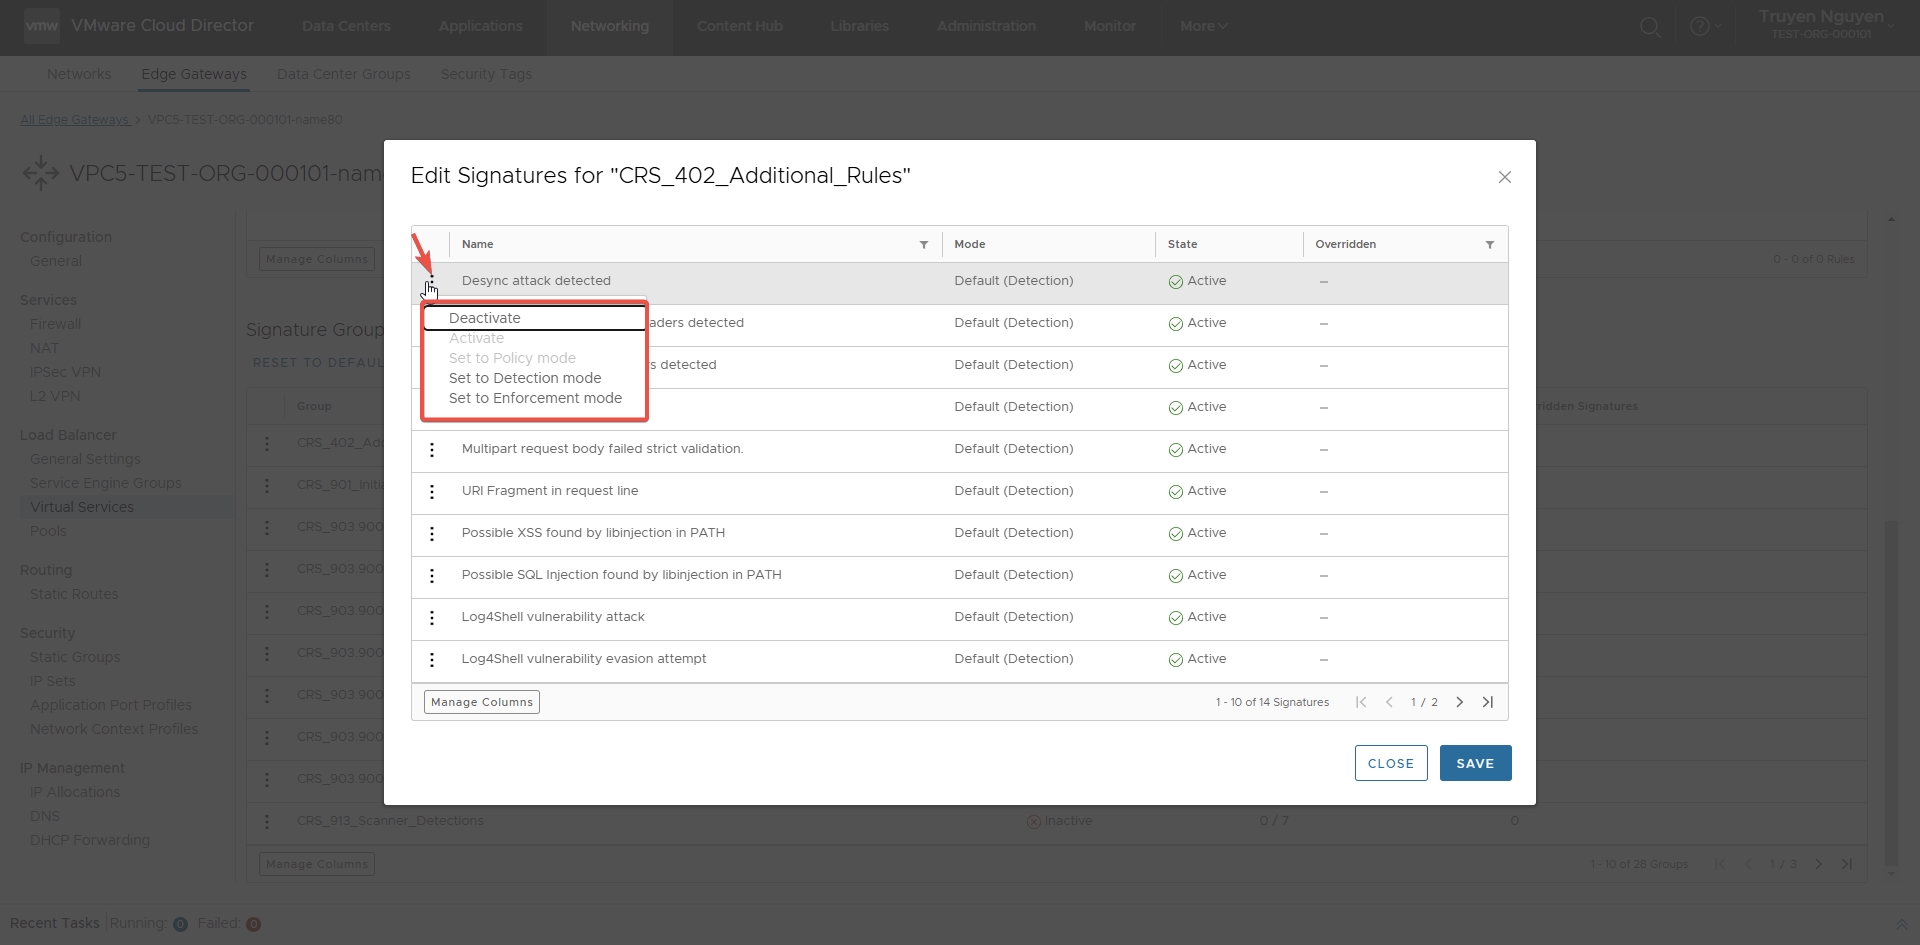Select Set to Detection mode
This screenshot has width=1920, height=945.
click(x=525, y=378)
